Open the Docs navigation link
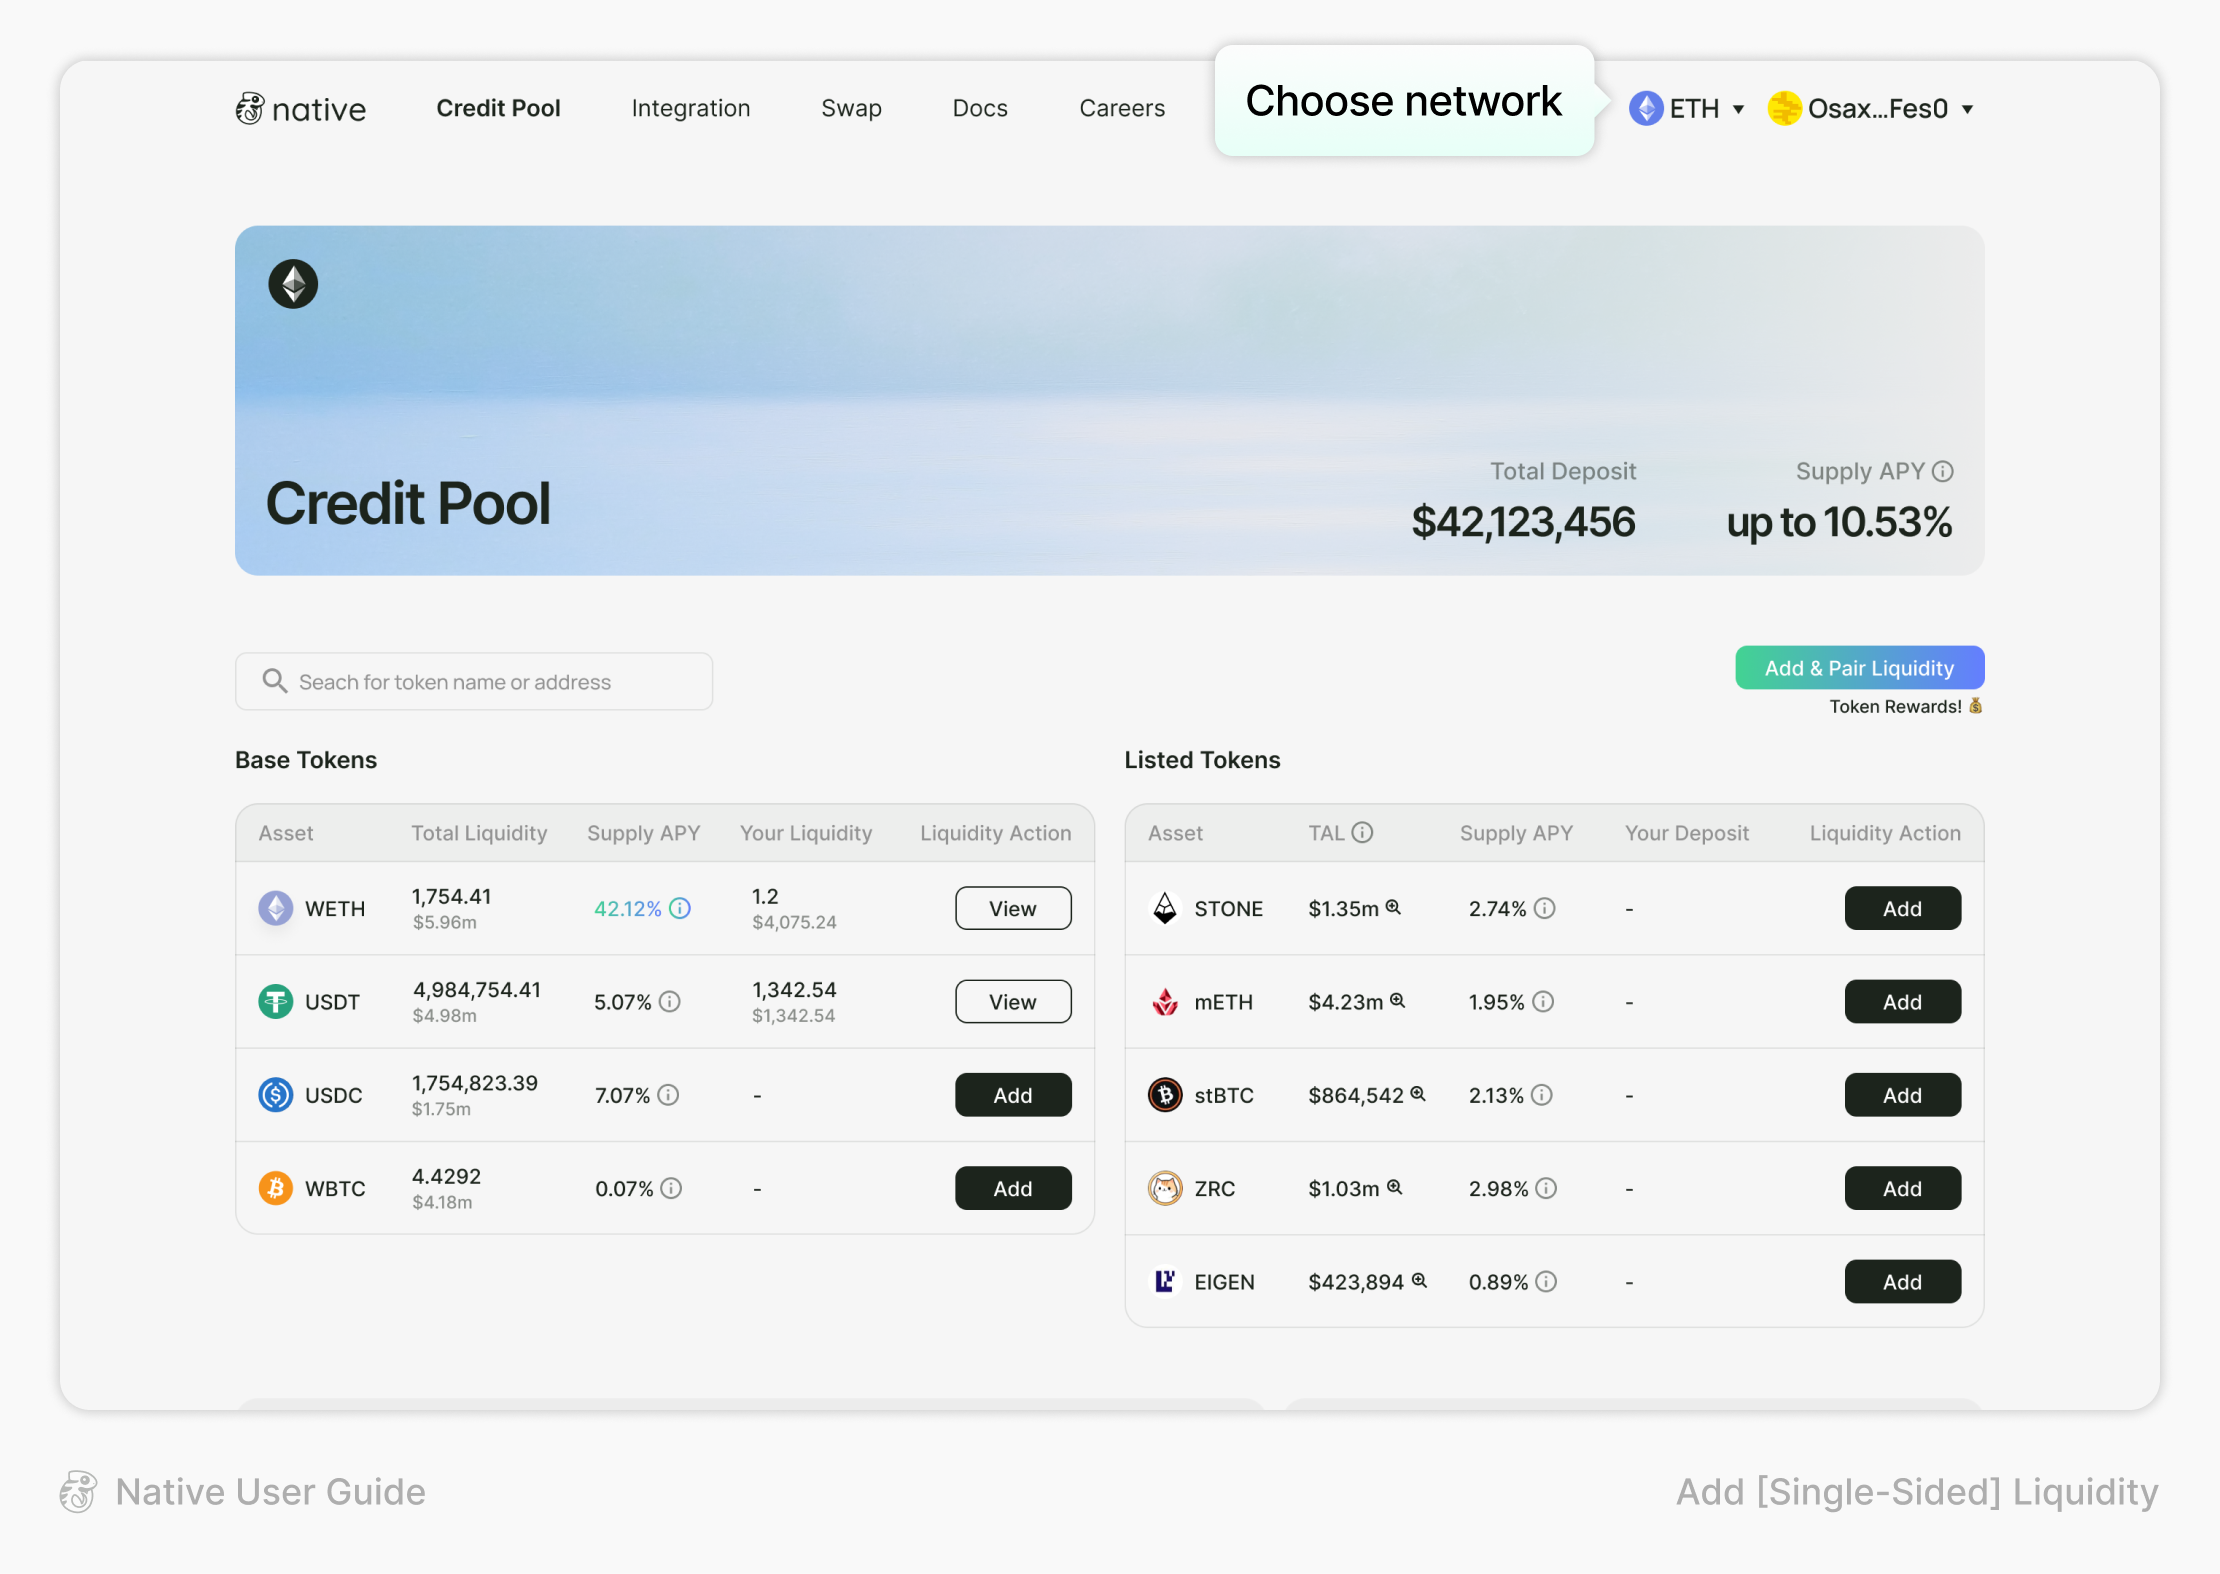Viewport: 2220px width, 1574px height. coord(979,108)
